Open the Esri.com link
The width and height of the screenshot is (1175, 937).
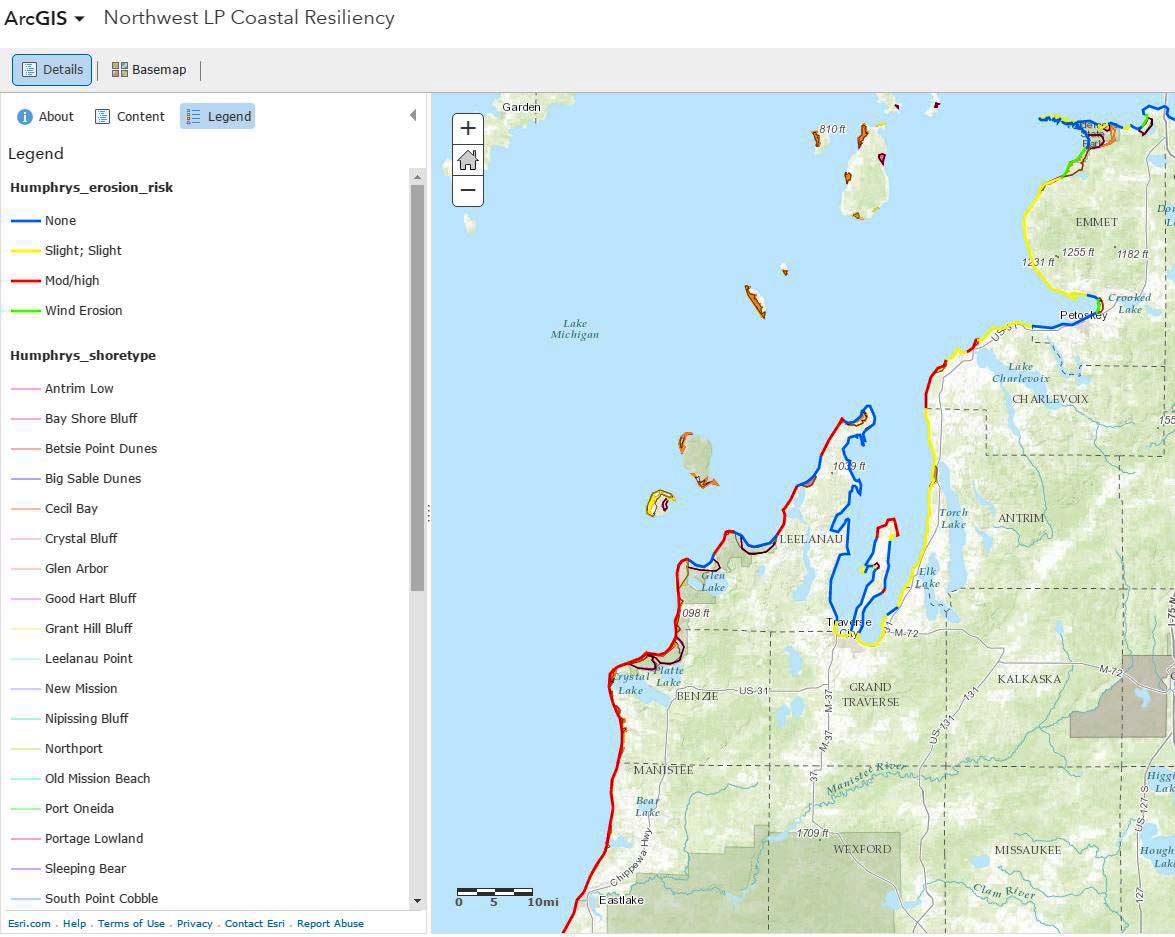pyautogui.click(x=29, y=924)
